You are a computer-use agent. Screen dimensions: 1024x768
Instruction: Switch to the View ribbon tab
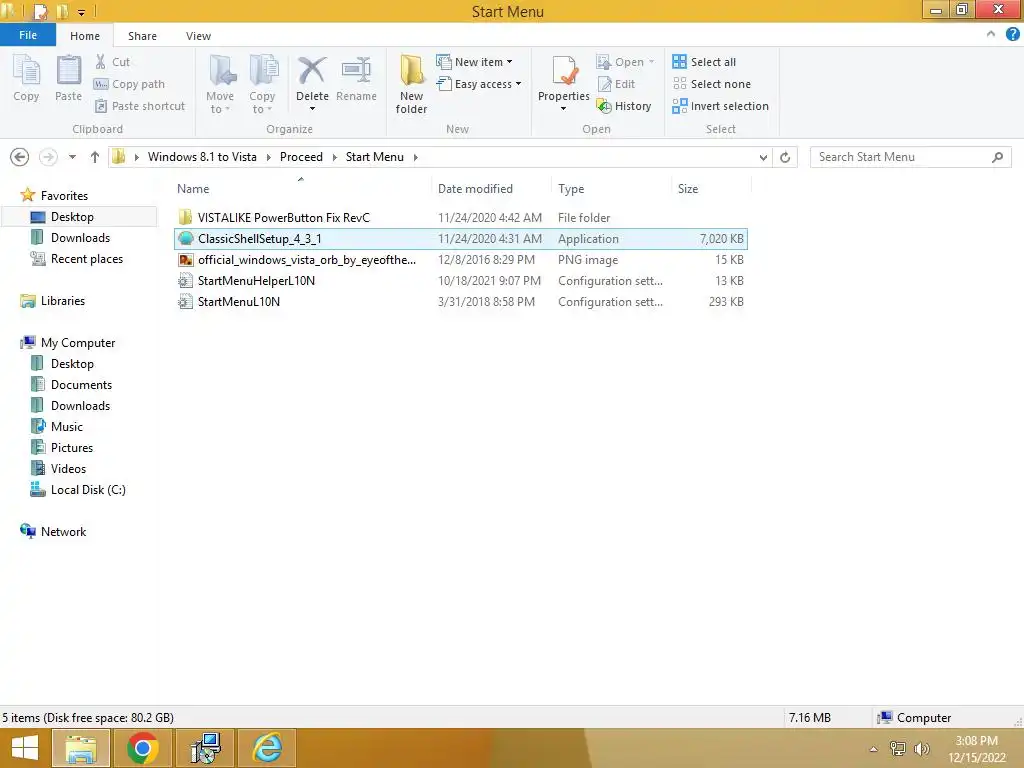[x=198, y=36]
